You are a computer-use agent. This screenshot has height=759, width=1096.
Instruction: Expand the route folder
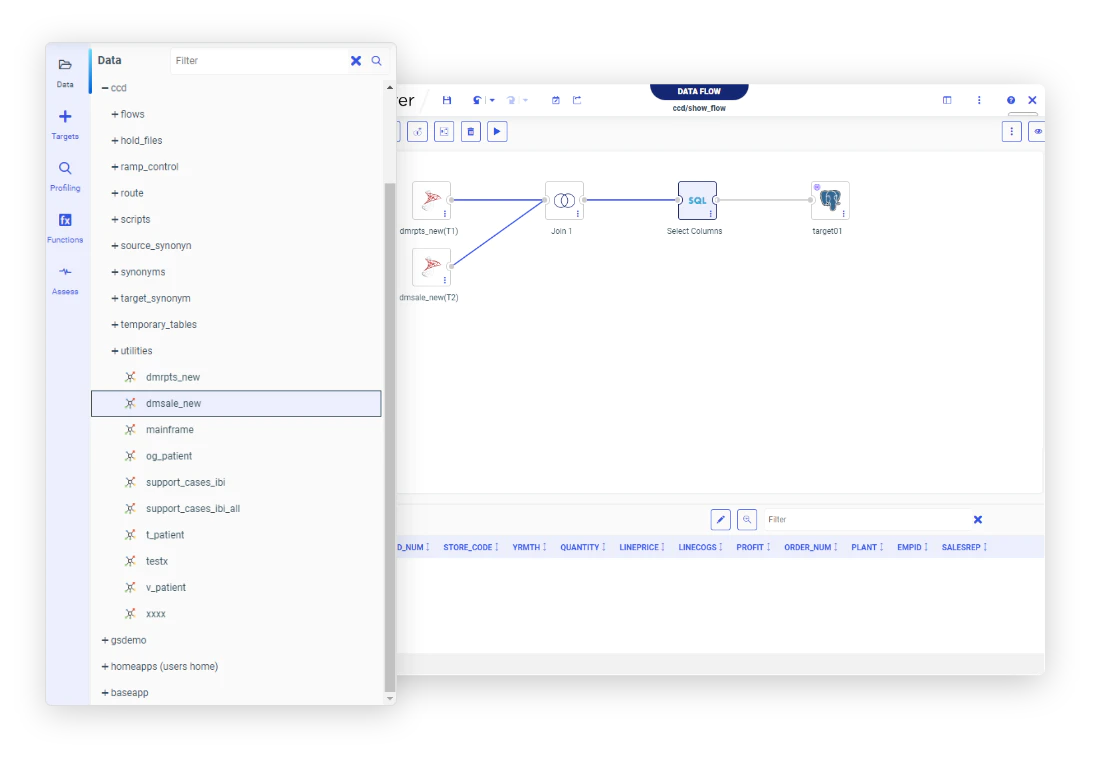[x=115, y=193]
